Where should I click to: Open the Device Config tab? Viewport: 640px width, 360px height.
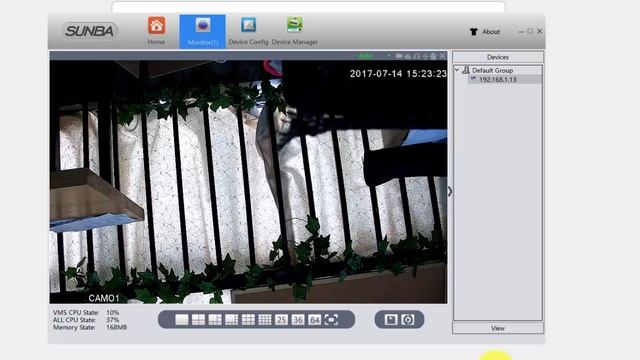(248, 31)
